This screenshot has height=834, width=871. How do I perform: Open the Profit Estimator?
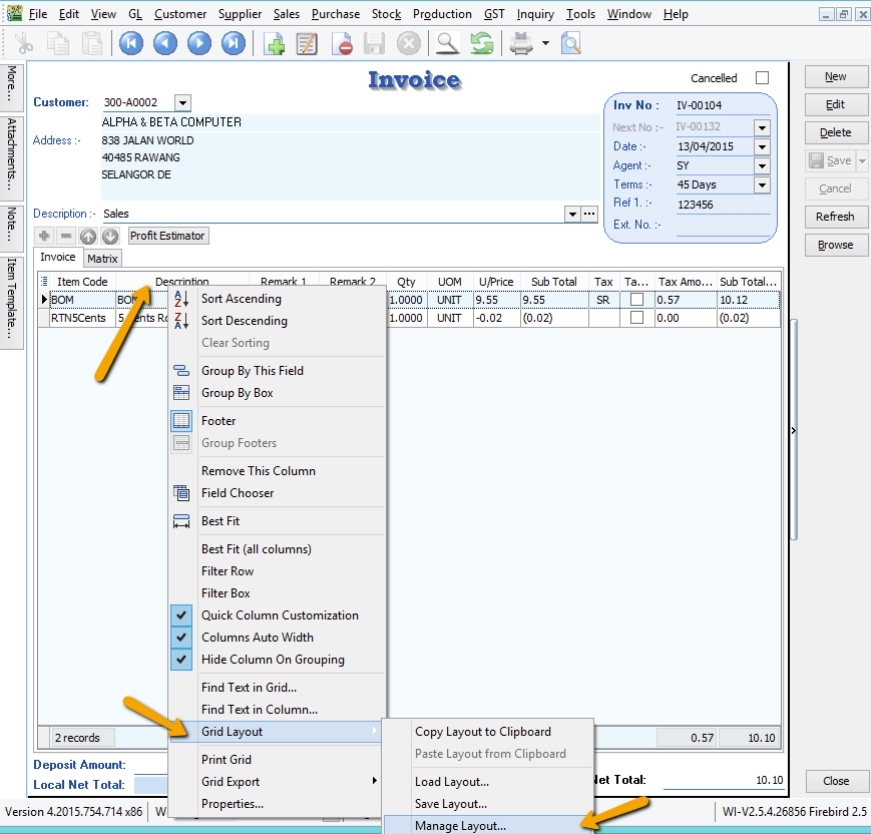(166, 235)
